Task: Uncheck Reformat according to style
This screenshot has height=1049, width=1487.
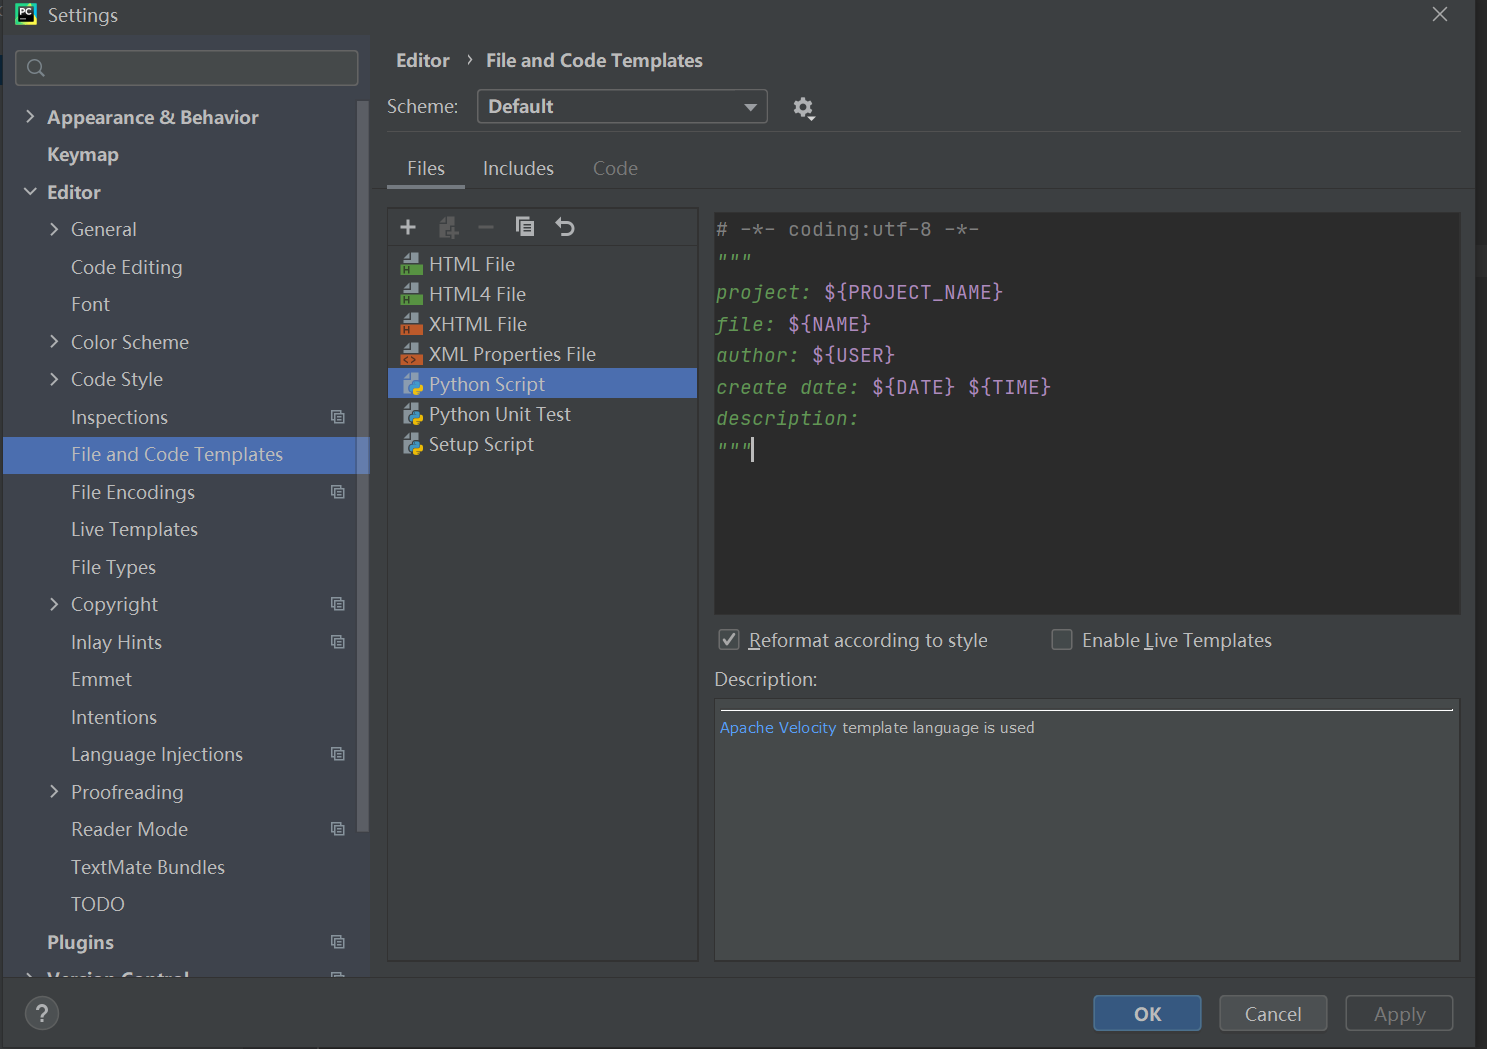Action: point(729,640)
